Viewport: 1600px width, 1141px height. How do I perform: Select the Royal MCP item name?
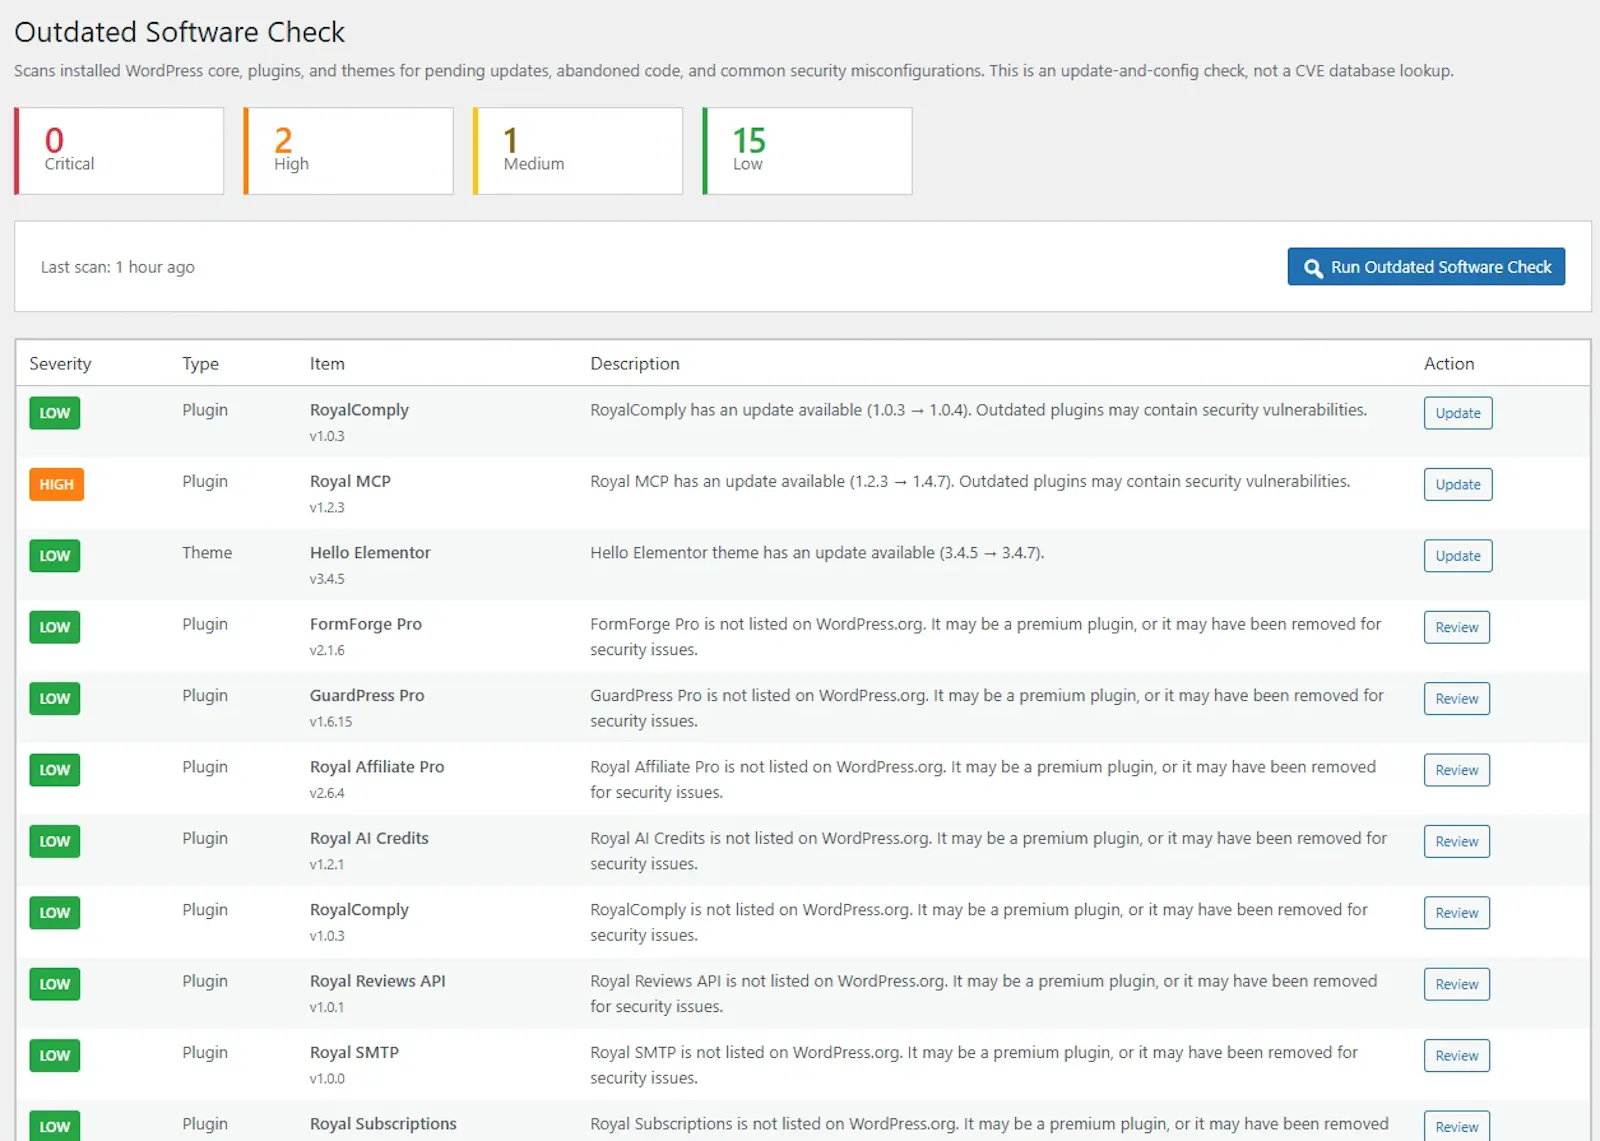(350, 481)
